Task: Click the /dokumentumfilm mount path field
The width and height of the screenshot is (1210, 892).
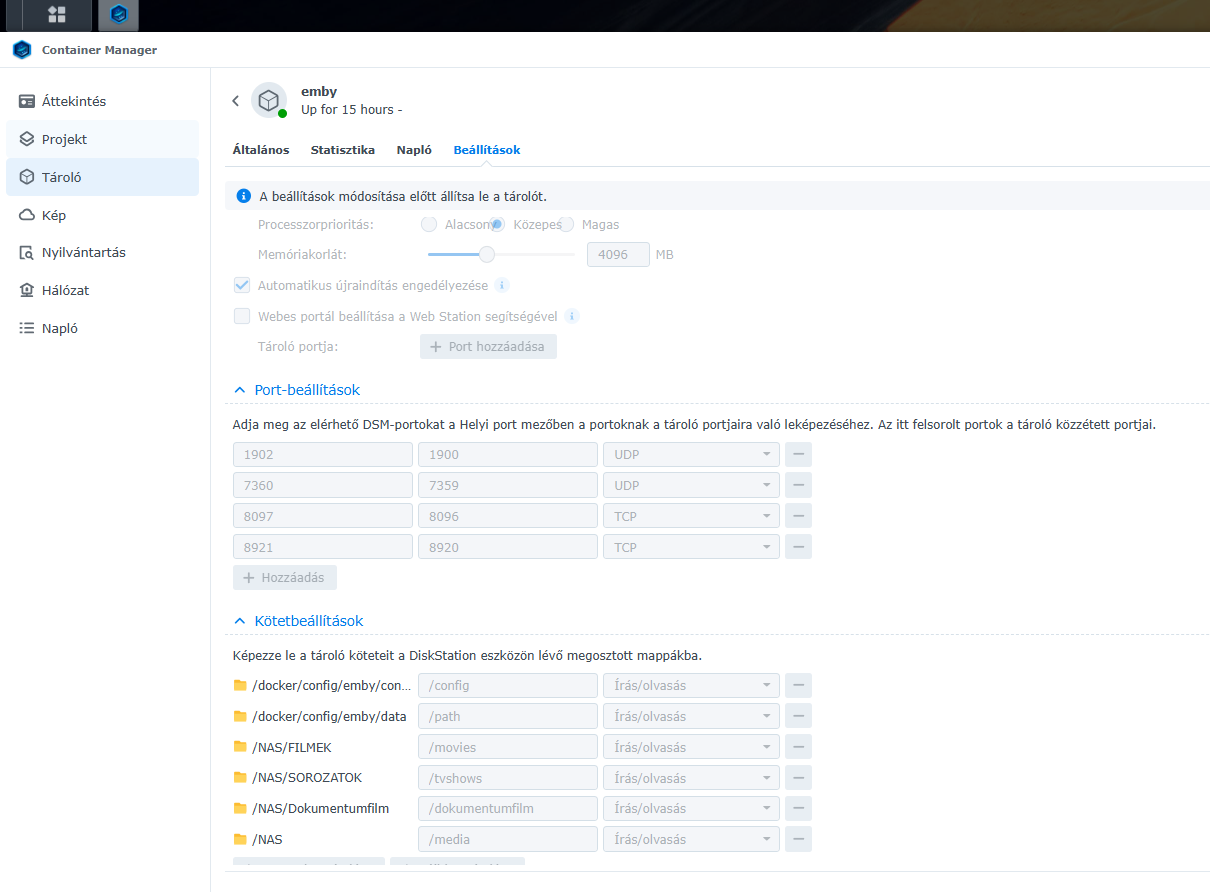Action: [508, 809]
